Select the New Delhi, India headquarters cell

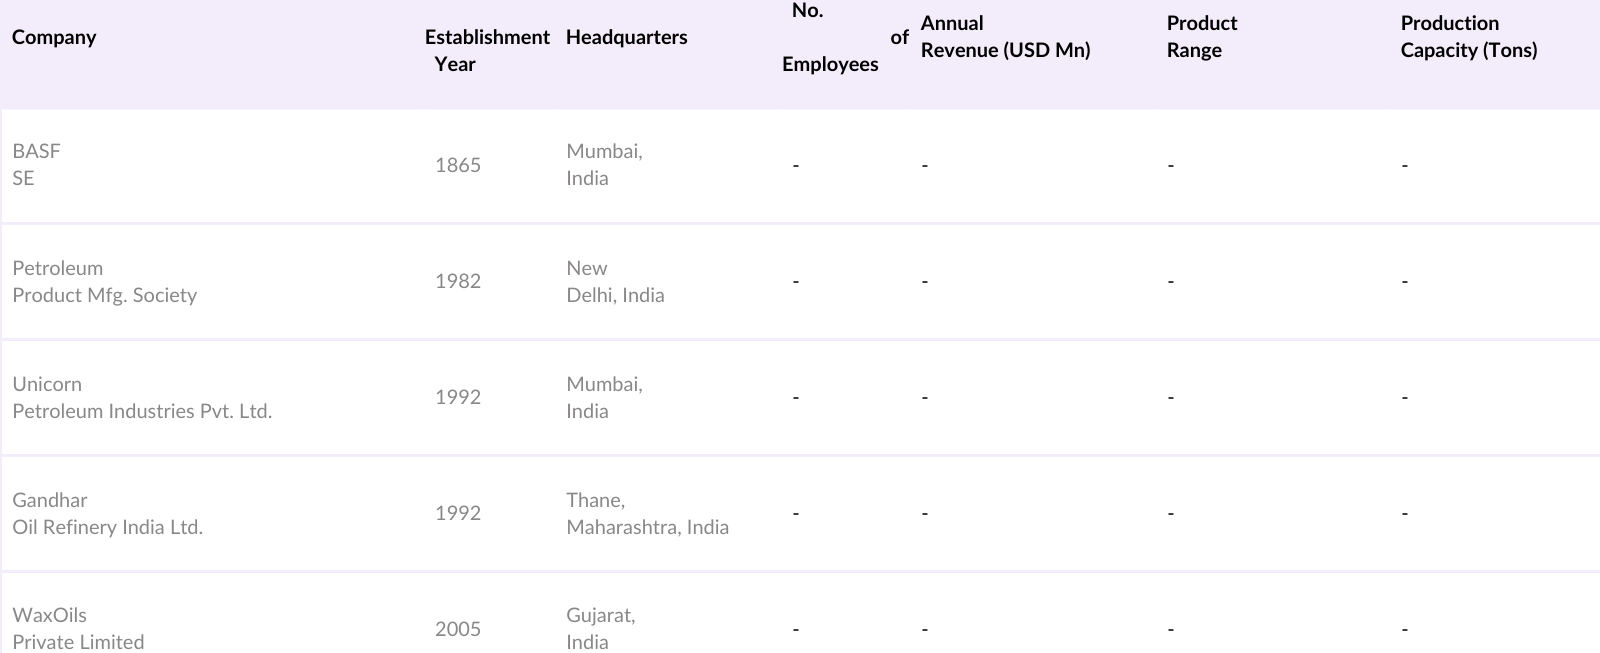click(x=614, y=281)
